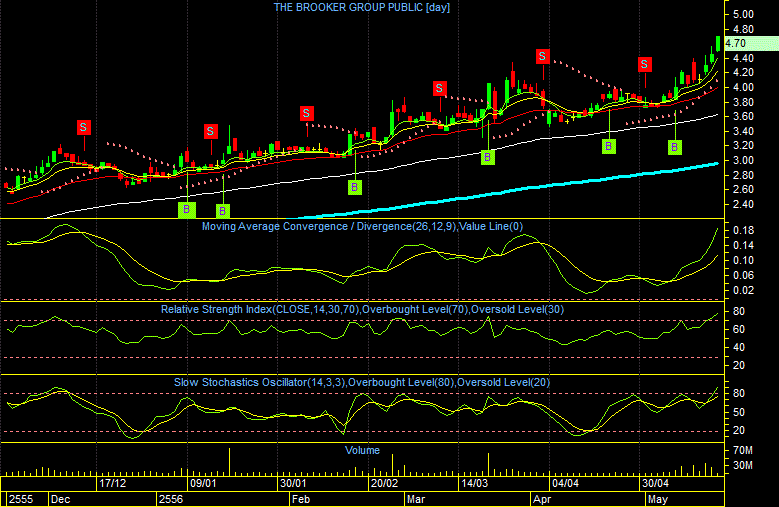Click the S sell marker just after 09/01
Image resolution: width=779 pixels, height=507 pixels.
[x=211, y=132]
